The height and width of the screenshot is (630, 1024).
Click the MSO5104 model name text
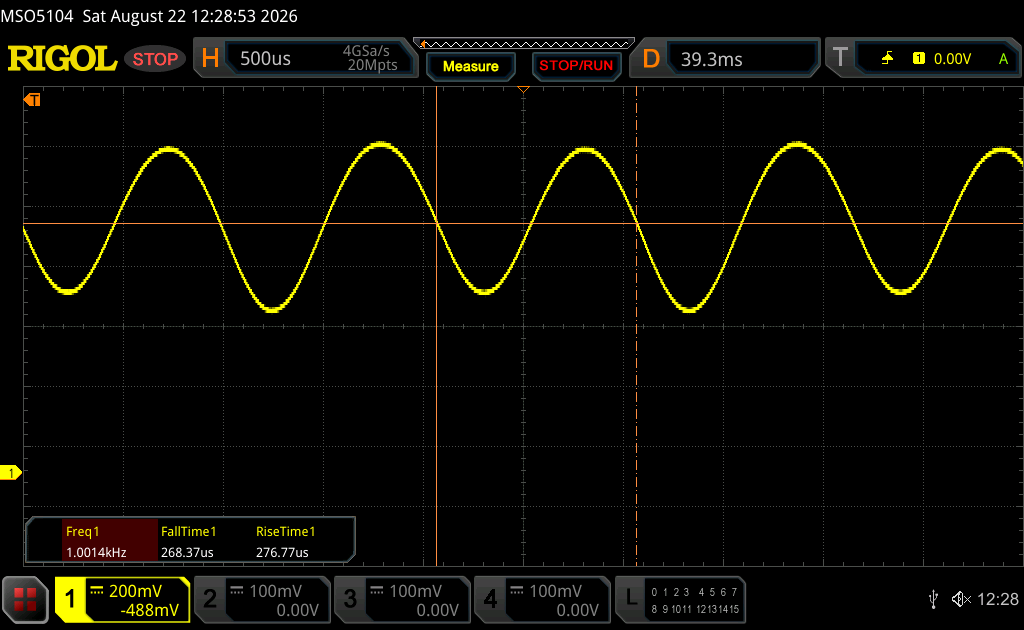[x=37, y=16]
